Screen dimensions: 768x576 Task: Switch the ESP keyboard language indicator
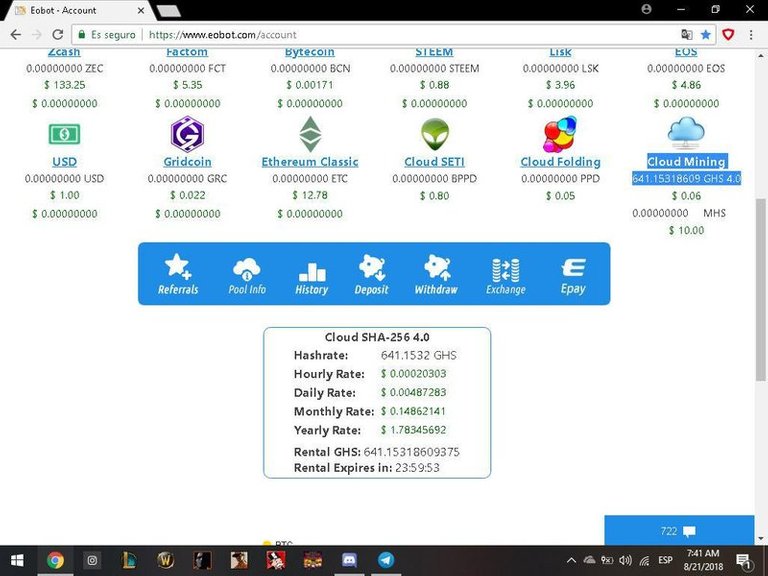665,560
